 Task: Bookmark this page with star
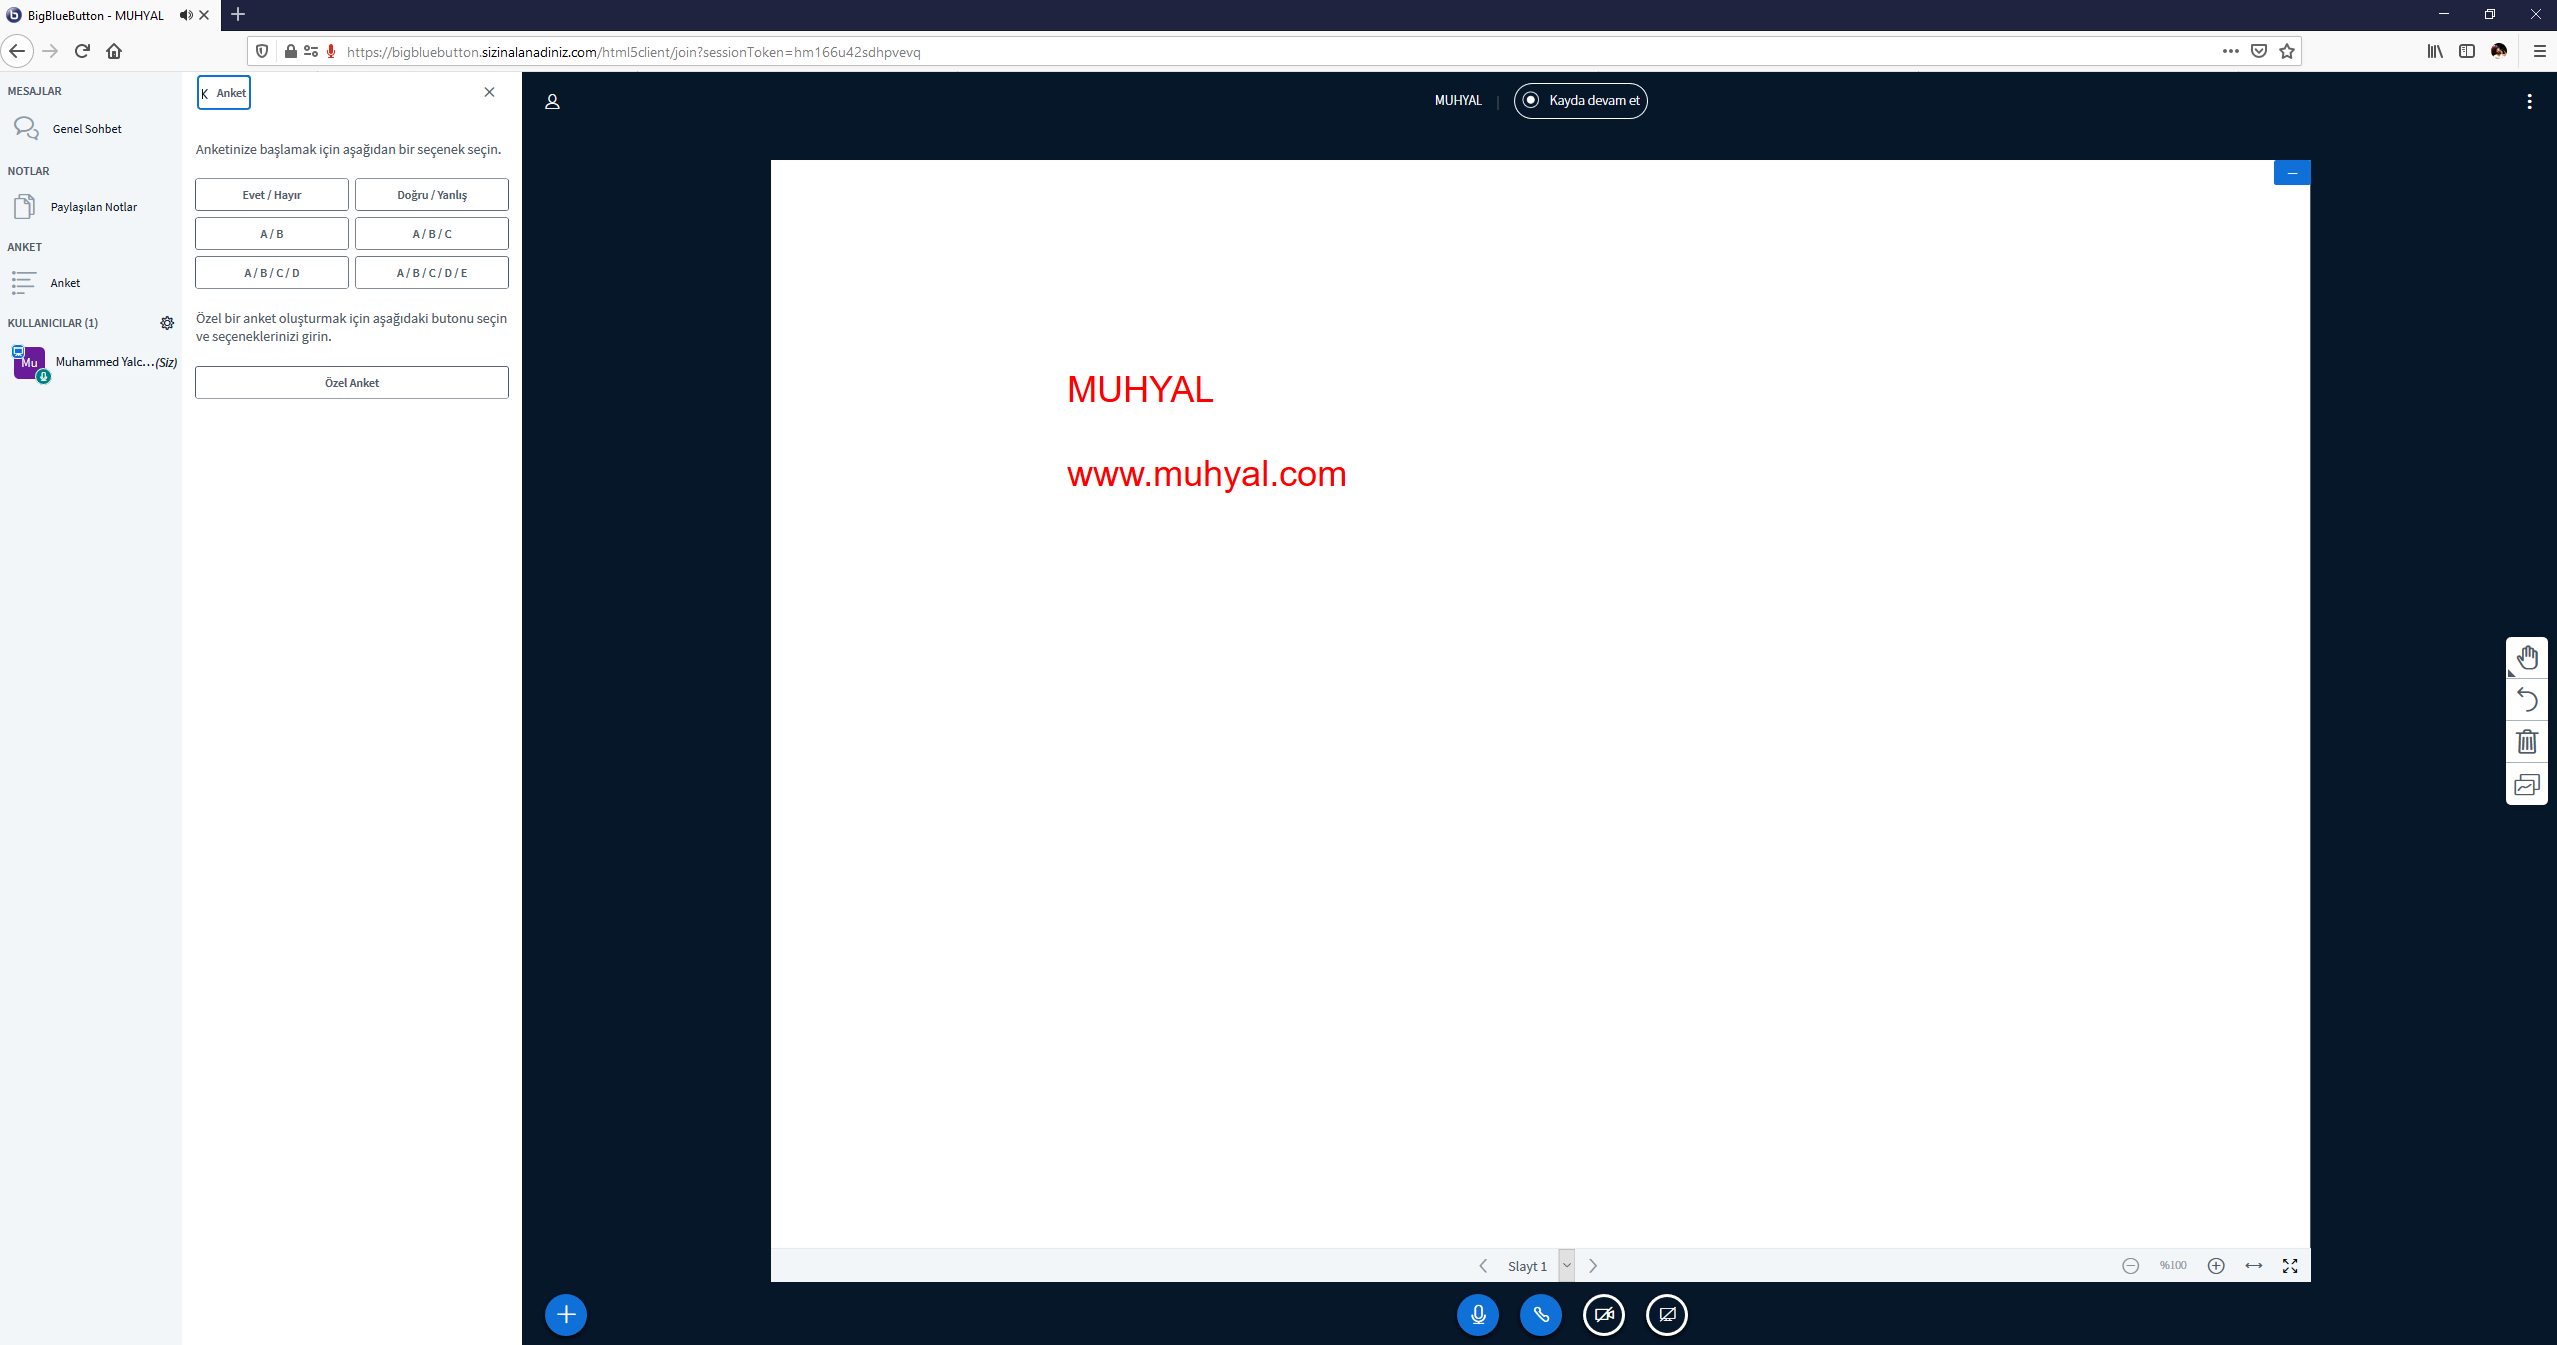[x=2287, y=51]
